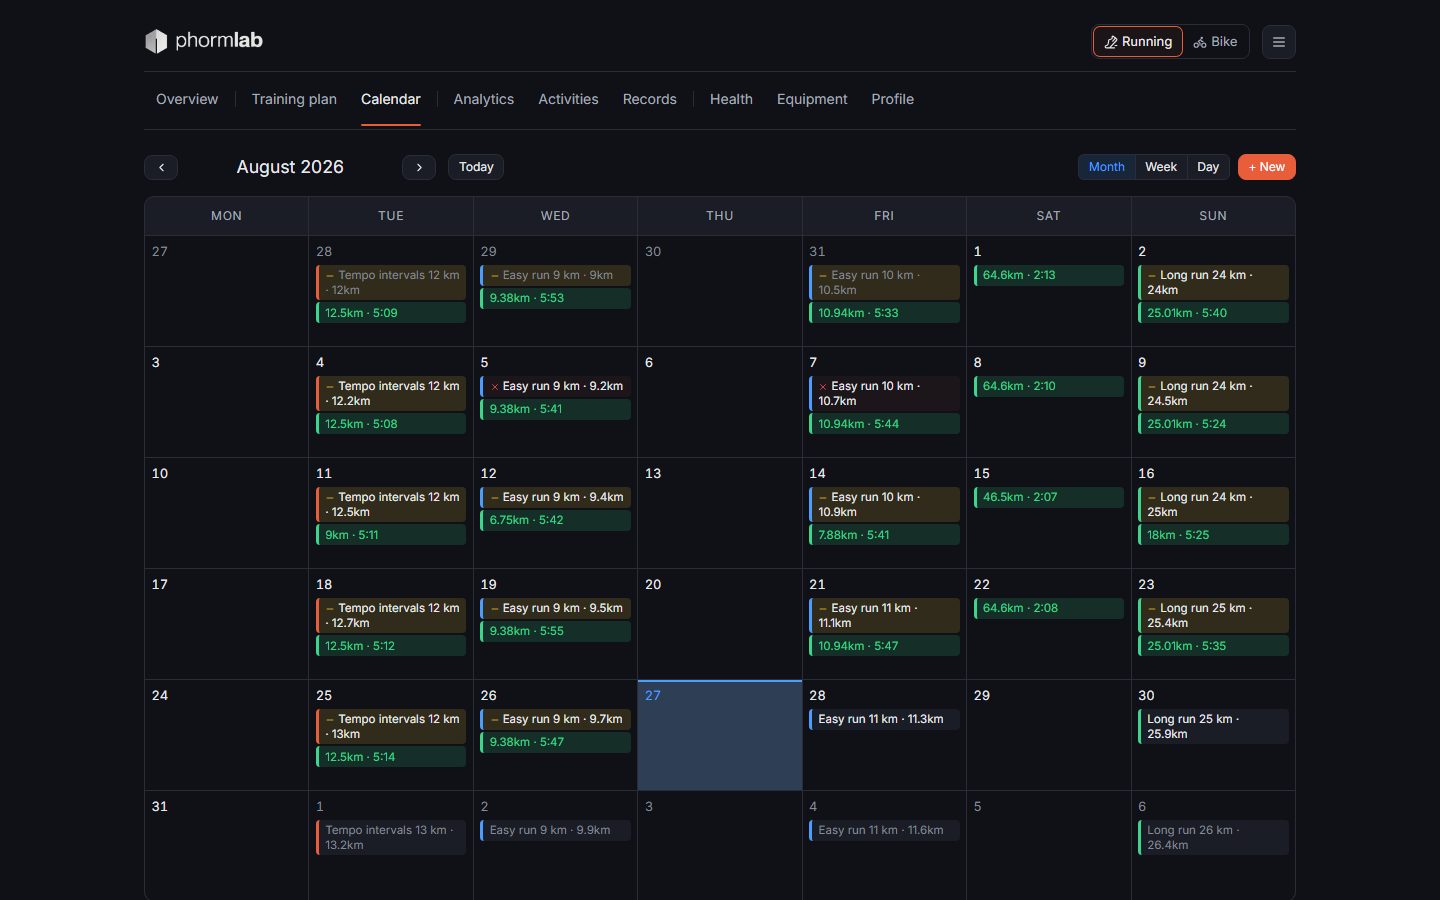Create a New calendar entry
Screen dimensions: 1440x900
1267,167
